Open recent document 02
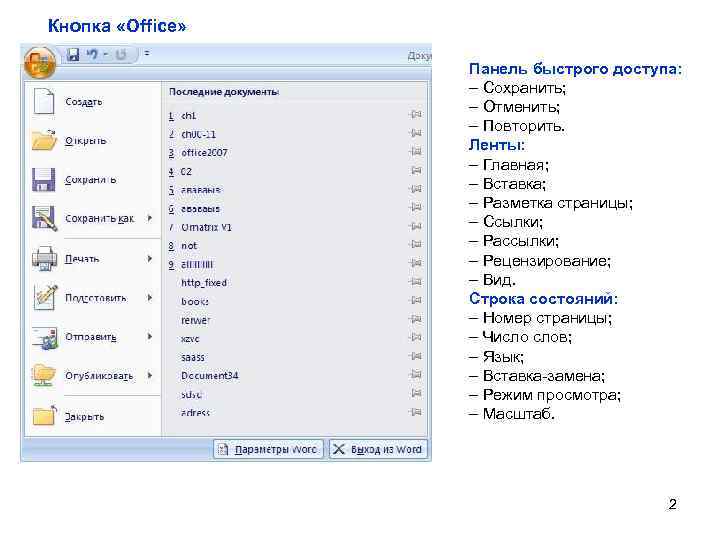The image size is (720, 540). [295, 171]
